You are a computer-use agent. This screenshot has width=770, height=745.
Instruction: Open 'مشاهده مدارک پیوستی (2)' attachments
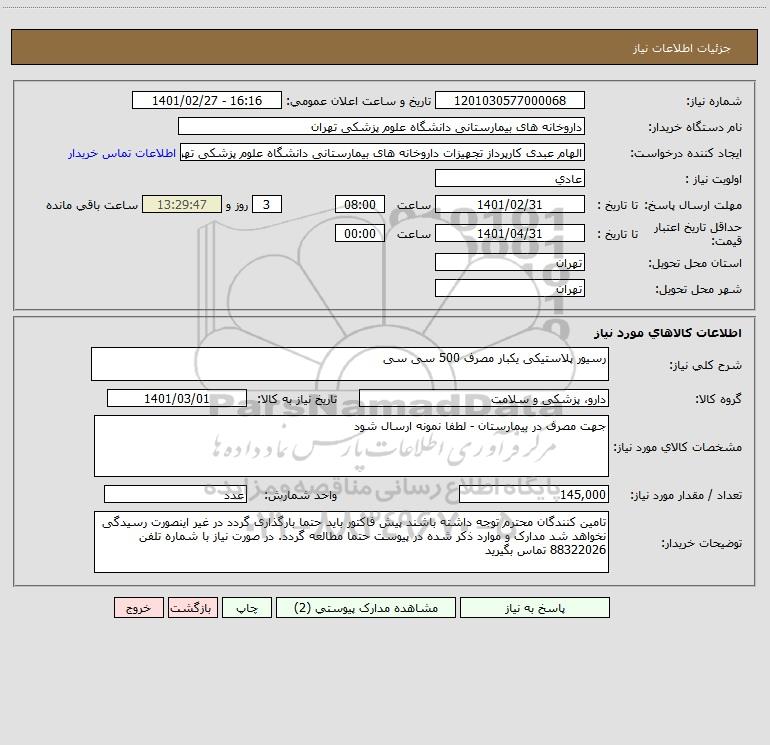coord(366,607)
